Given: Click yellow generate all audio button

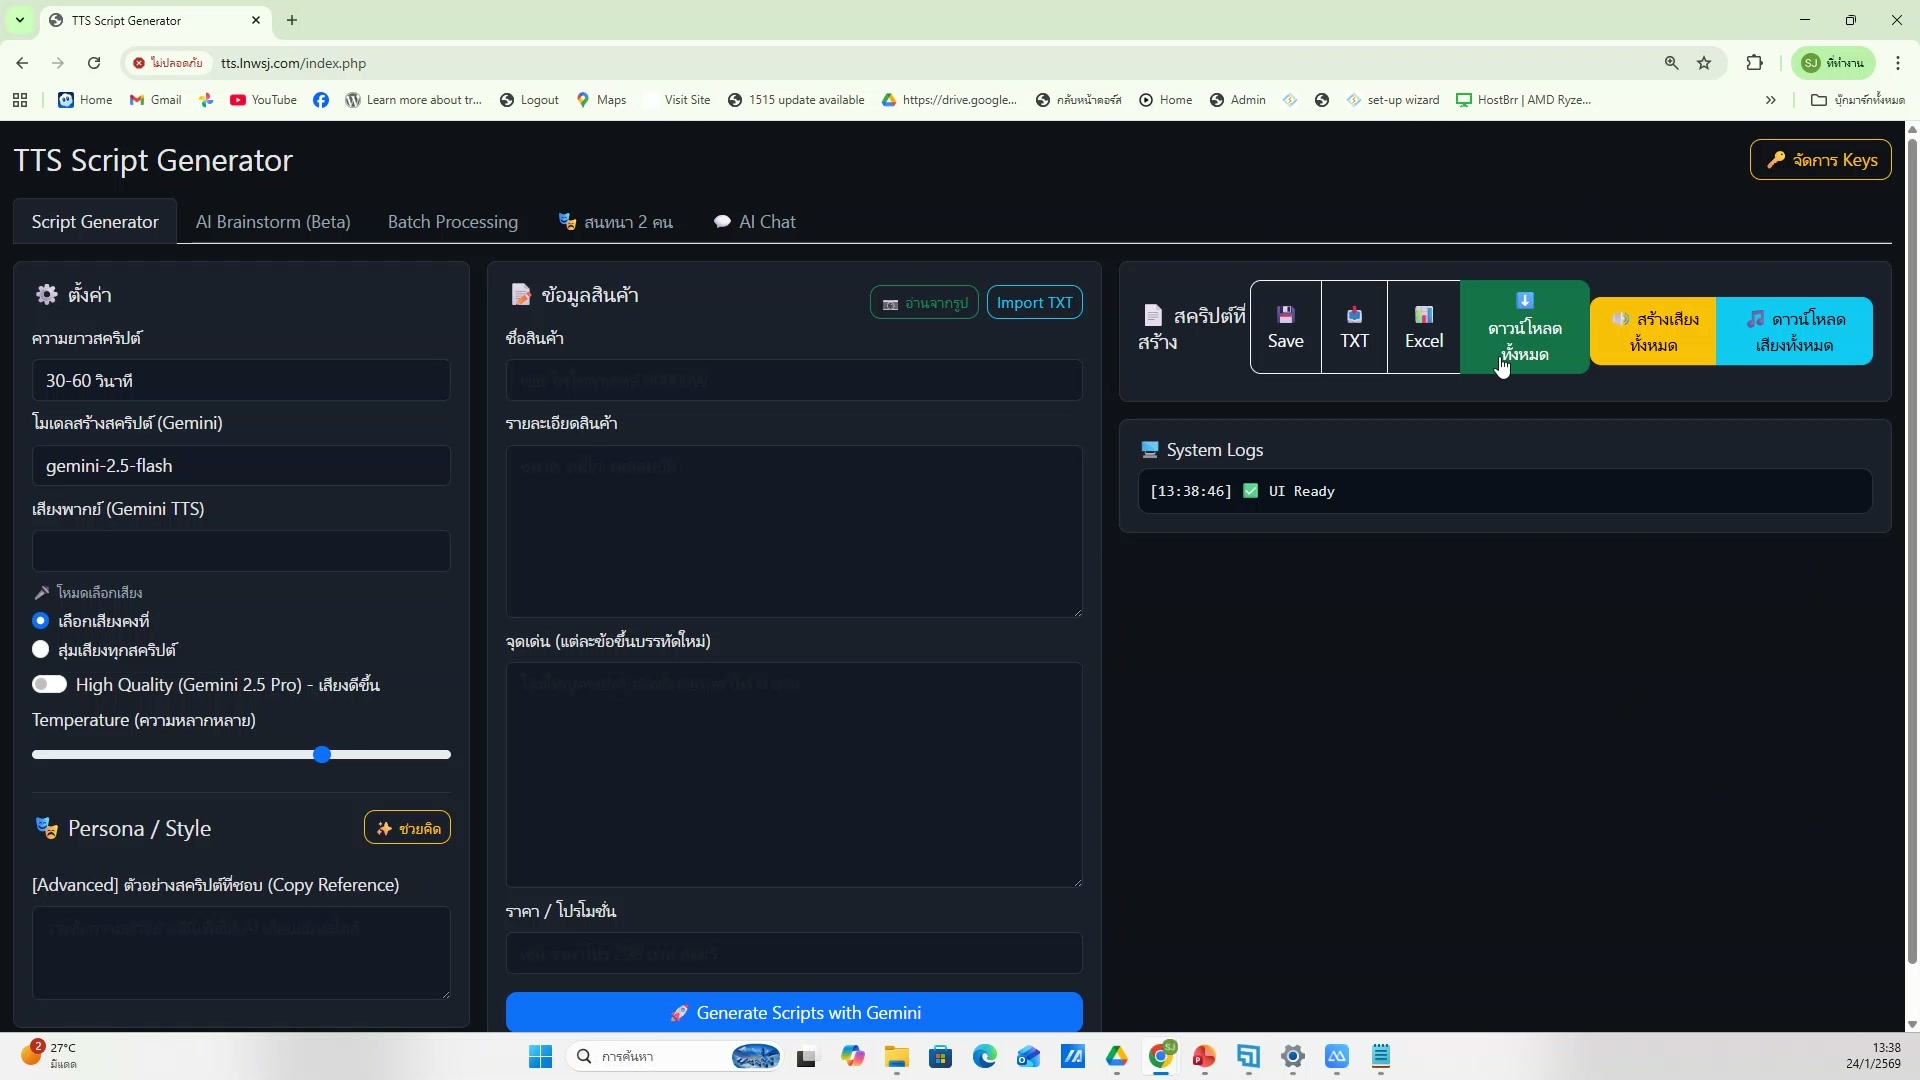Looking at the screenshot, I should point(1653,332).
